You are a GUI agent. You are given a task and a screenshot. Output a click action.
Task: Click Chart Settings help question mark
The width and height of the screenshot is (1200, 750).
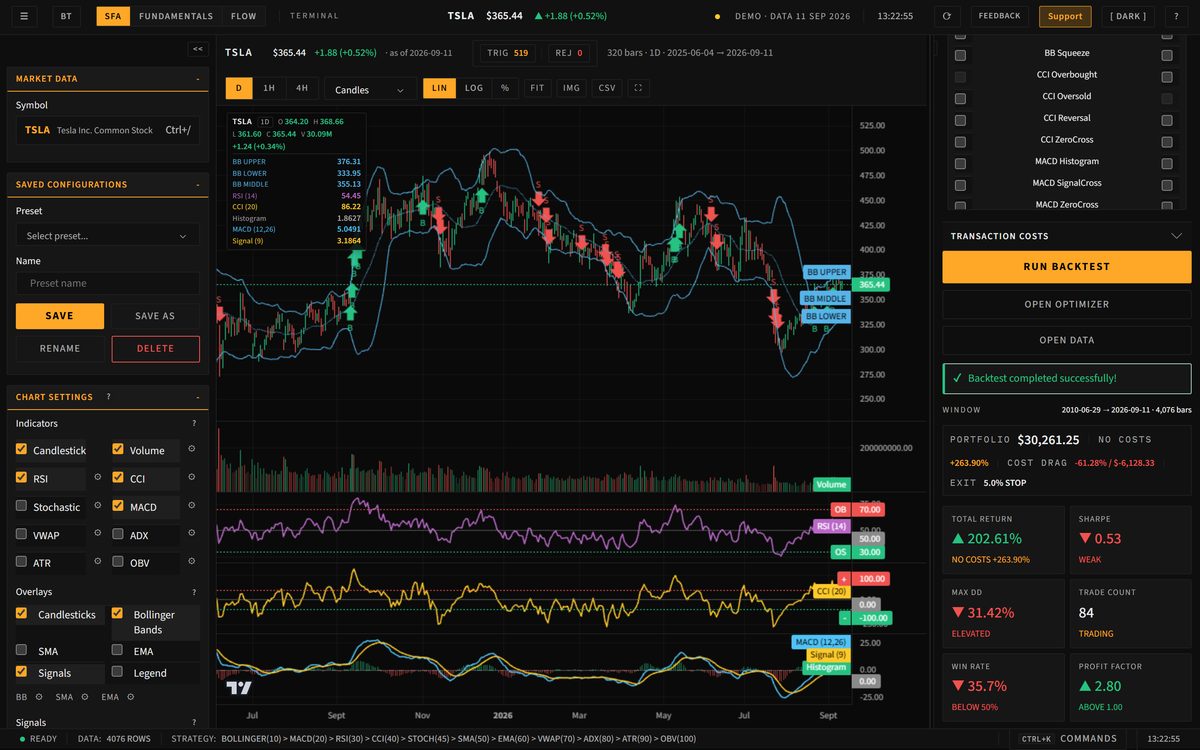click(x=108, y=397)
